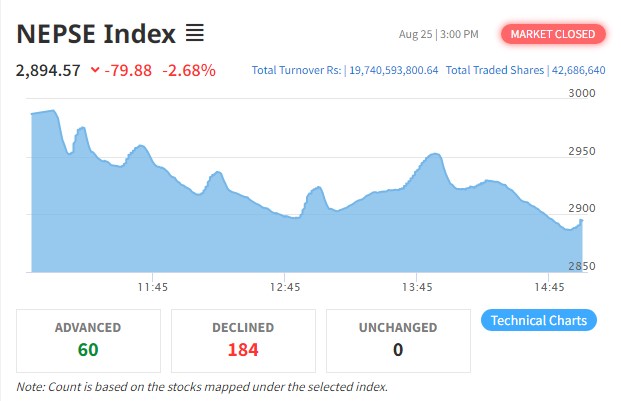The width and height of the screenshot is (621, 401).
Task: Select the ADVANCED count box
Action: pyautogui.click(x=88, y=338)
